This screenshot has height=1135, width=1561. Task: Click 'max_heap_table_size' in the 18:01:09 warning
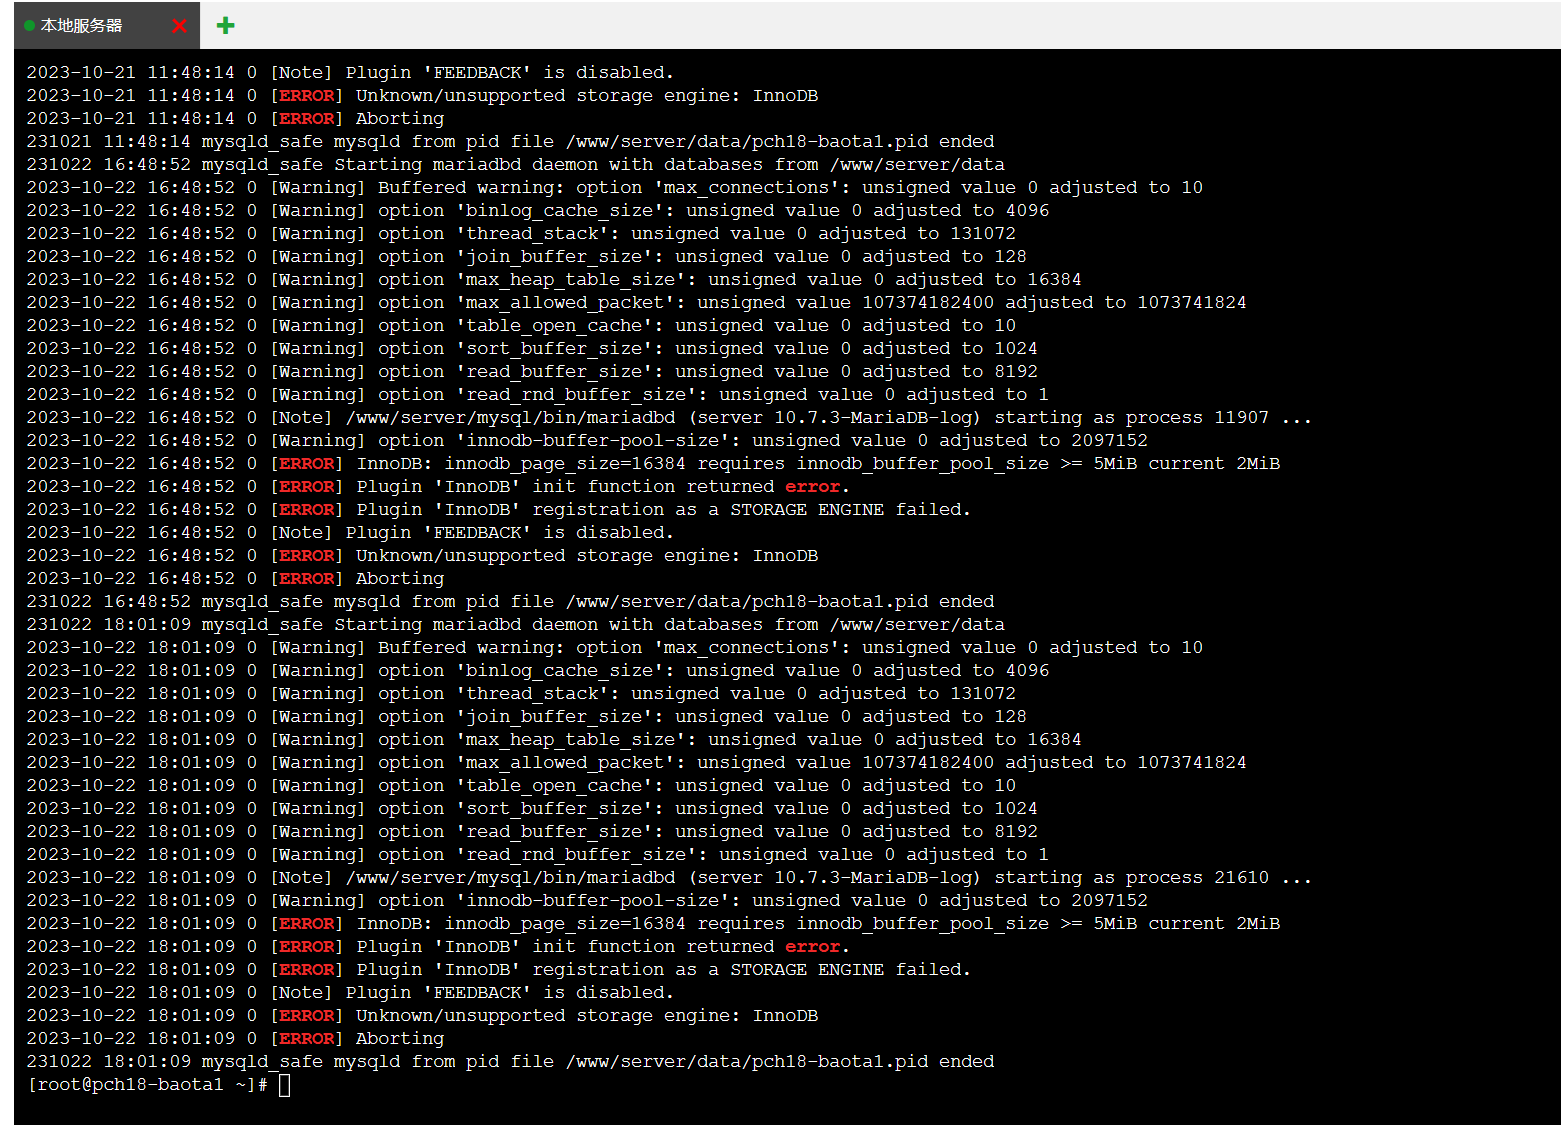click(570, 740)
